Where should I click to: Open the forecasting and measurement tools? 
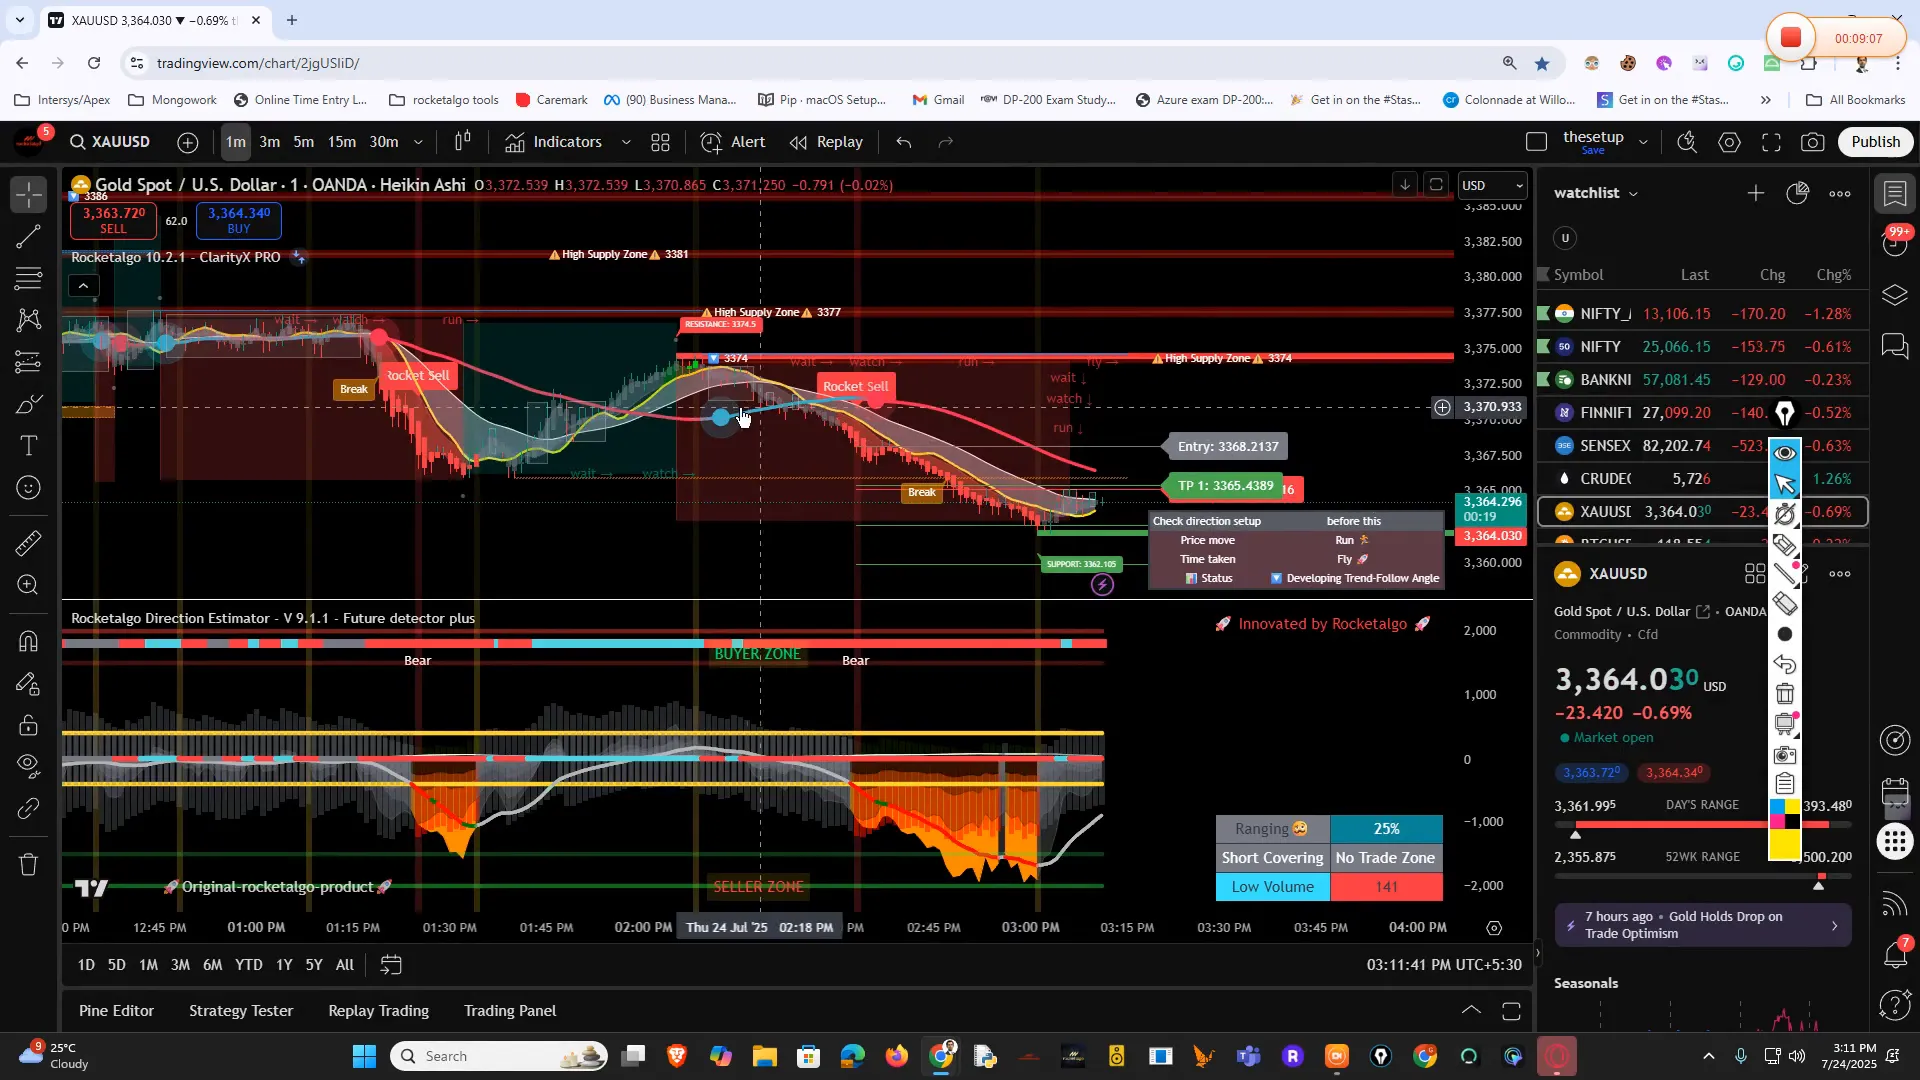tap(29, 362)
